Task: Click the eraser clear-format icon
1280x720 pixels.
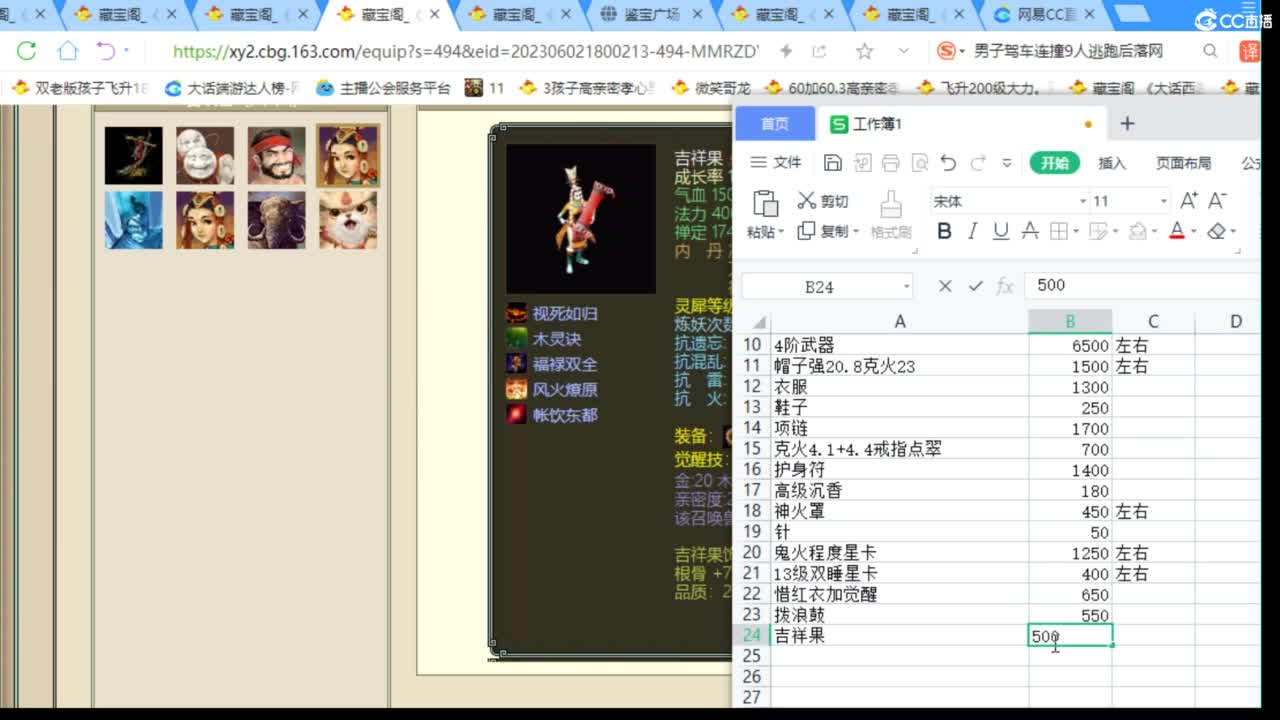Action: click(x=1216, y=231)
